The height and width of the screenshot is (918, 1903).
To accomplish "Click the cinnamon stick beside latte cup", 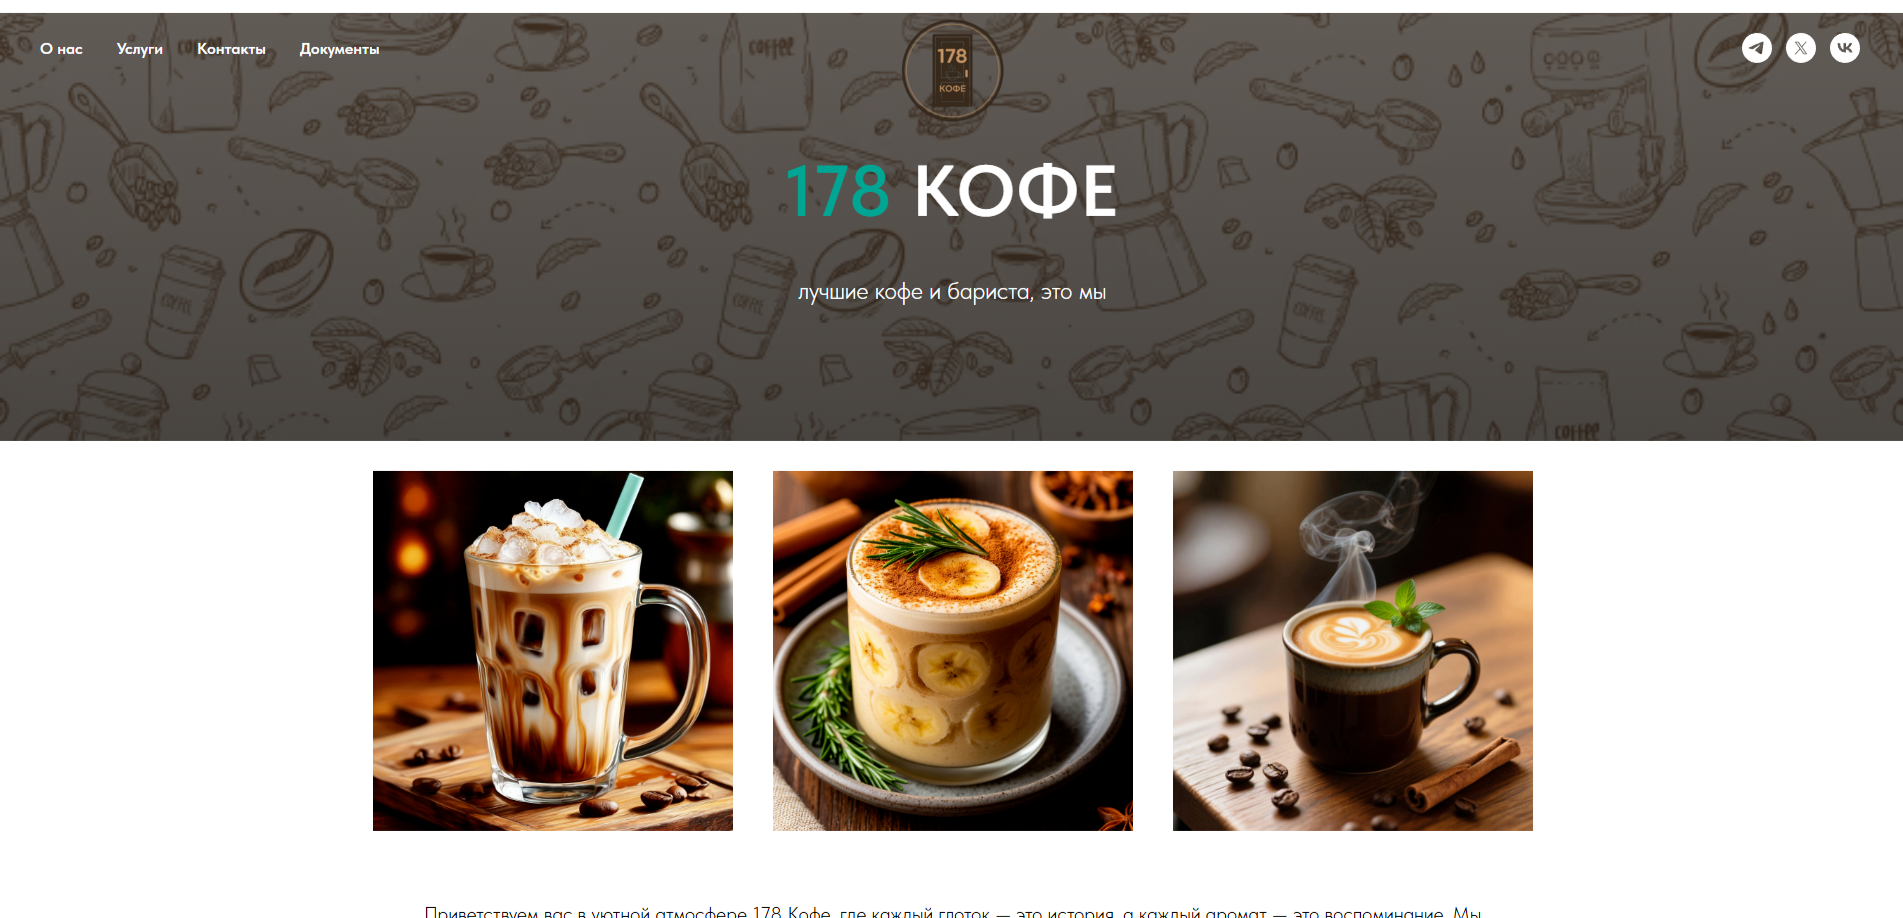I will click(x=1460, y=772).
